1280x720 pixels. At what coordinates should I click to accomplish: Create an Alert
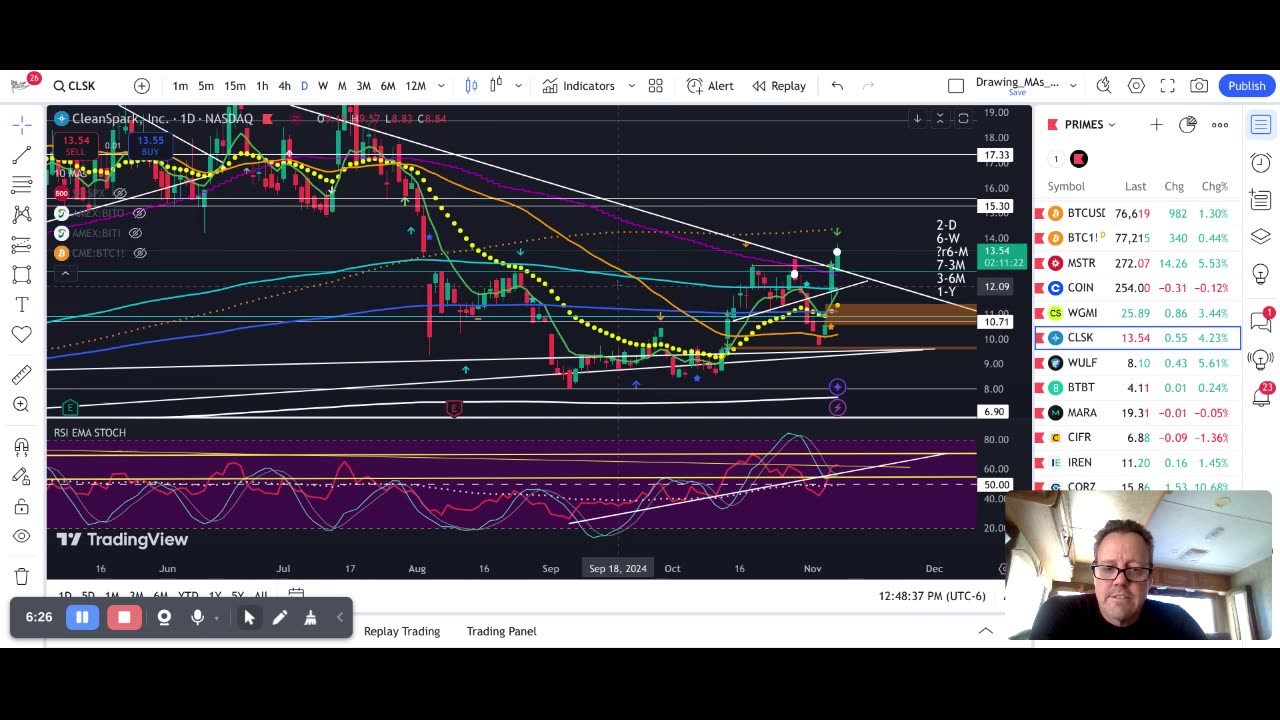point(710,86)
